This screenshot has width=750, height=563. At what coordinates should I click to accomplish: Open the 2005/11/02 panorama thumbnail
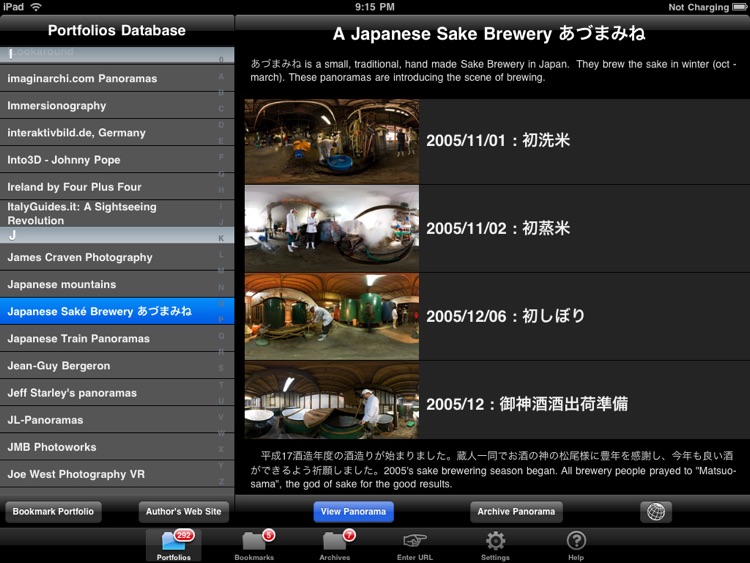tap(332, 229)
